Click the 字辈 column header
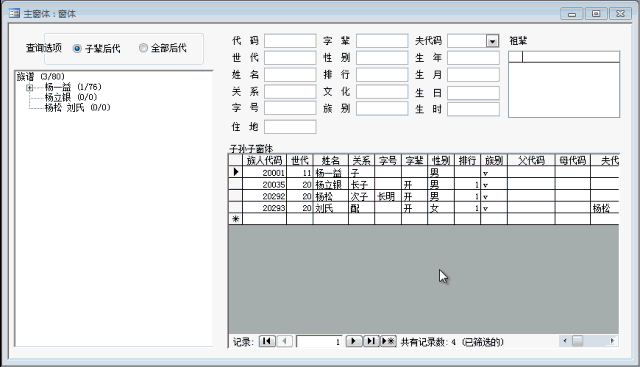Viewport: 640px width, 367px height. pyautogui.click(x=415, y=160)
